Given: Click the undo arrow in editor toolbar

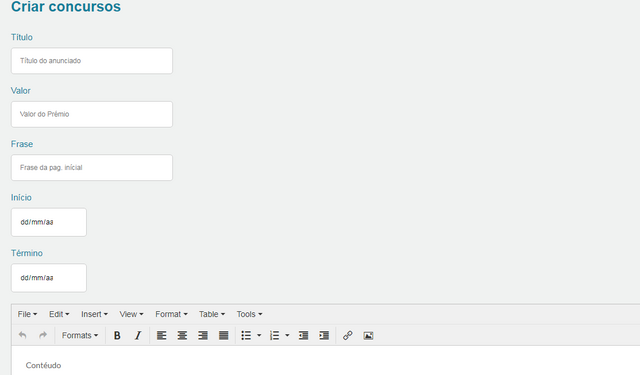Looking at the screenshot, I should tap(22, 335).
